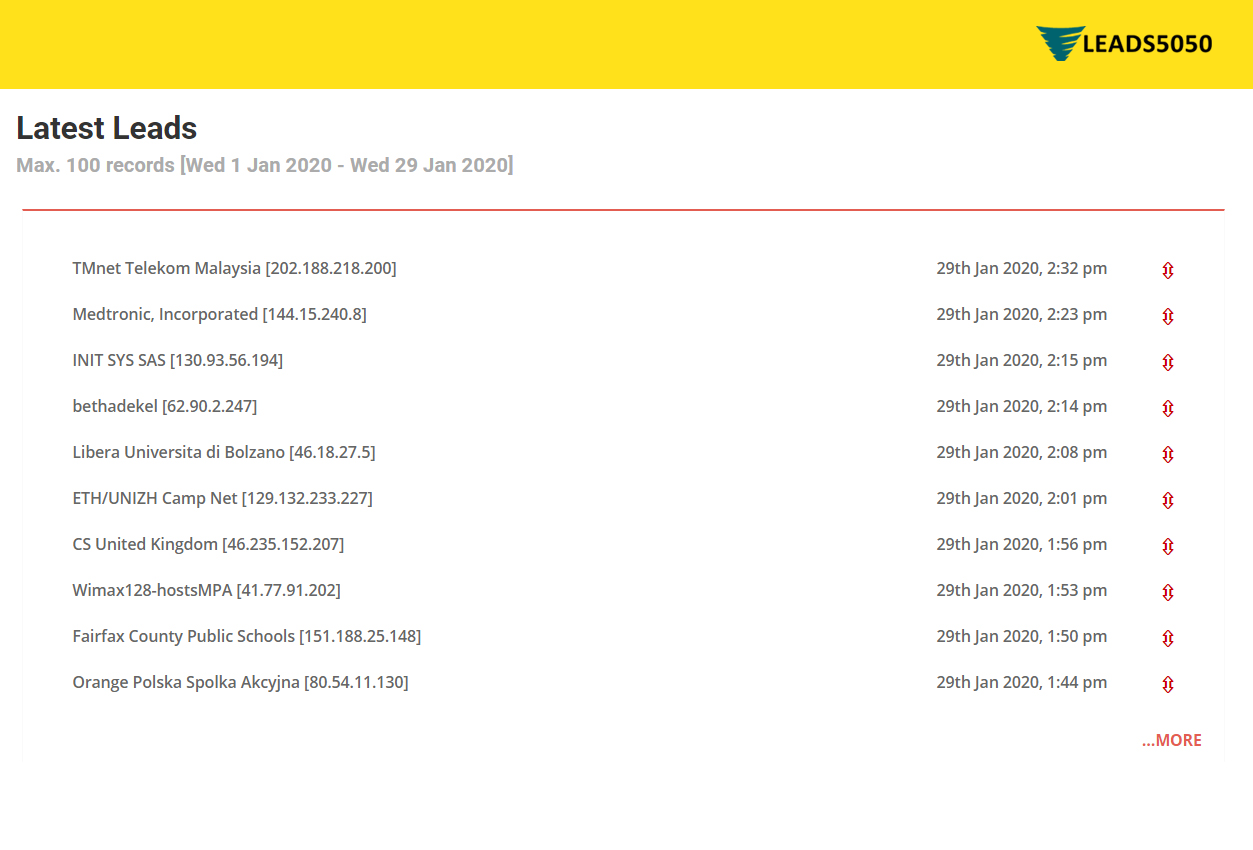The height and width of the screenshot is (850, 1253).
Task: Select lead TMnet Telekom Malaysia [202.188.218.200]
Action: point(234,268)
